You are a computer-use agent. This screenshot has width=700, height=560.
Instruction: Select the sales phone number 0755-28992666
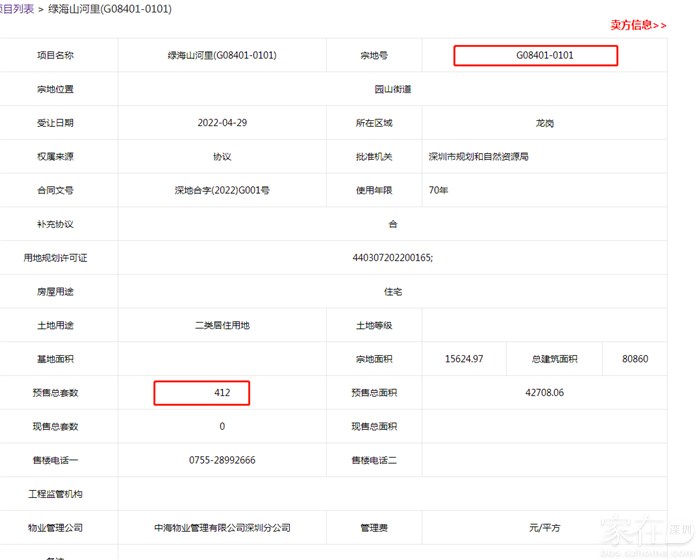(x=222, y=460)
